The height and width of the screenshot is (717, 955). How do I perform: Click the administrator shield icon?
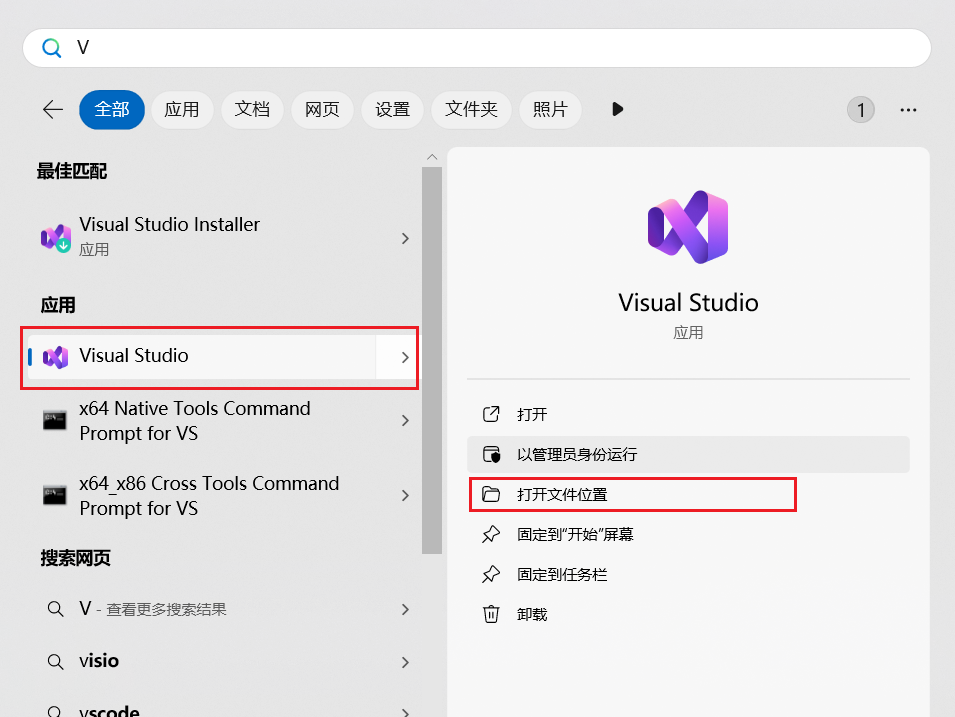(x=491, y=454)
